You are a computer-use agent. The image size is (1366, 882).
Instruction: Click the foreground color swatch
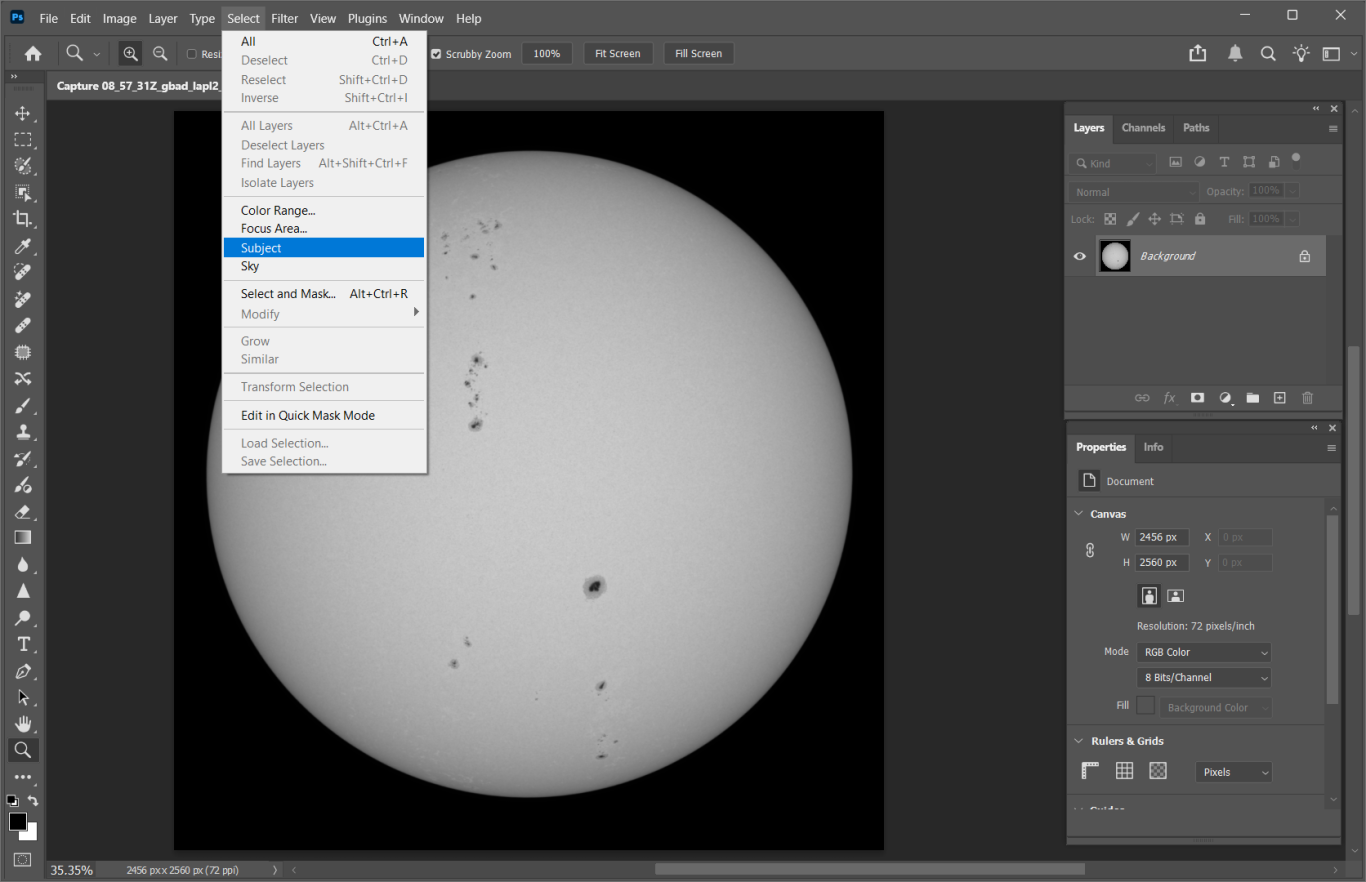click(x=18, y=821)
